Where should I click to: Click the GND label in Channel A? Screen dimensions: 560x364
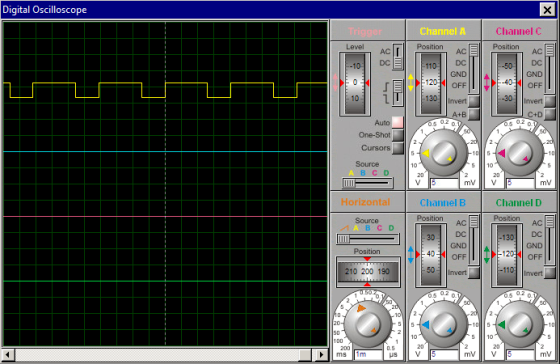coord(458,74)
